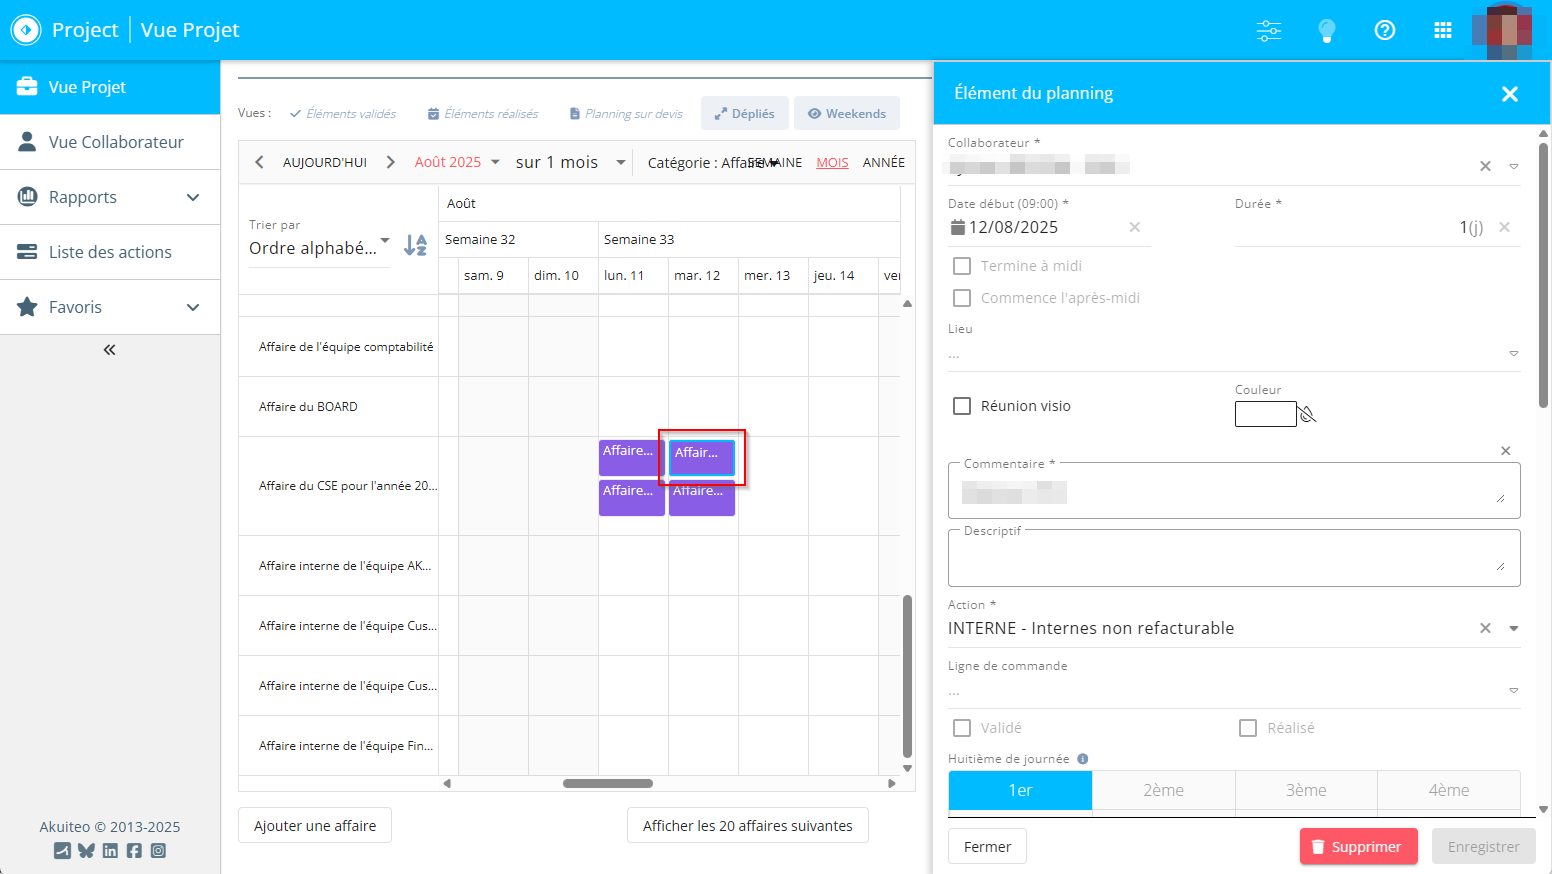Switch to ANNÉE view
The width and height of the screenshot is (1552, 874).
883,162
